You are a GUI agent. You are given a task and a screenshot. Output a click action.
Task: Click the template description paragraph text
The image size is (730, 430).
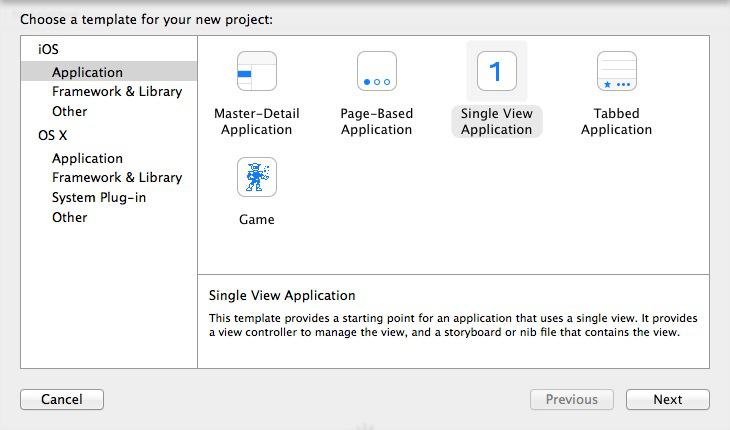453,325
